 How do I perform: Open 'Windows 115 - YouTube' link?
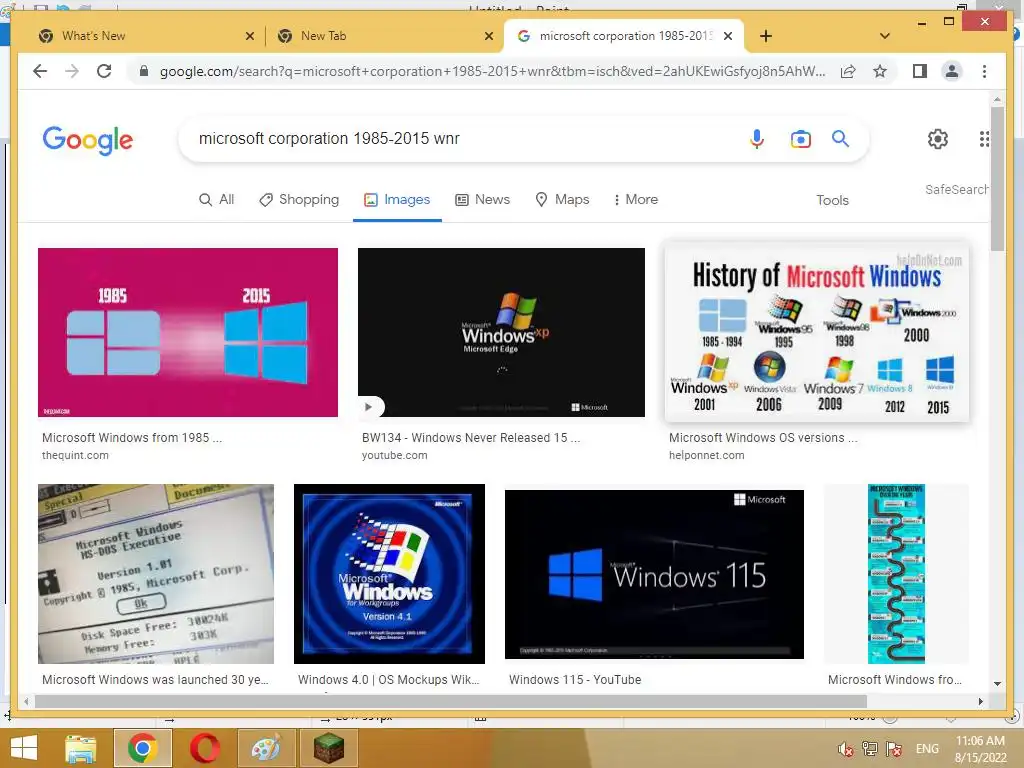575,680
